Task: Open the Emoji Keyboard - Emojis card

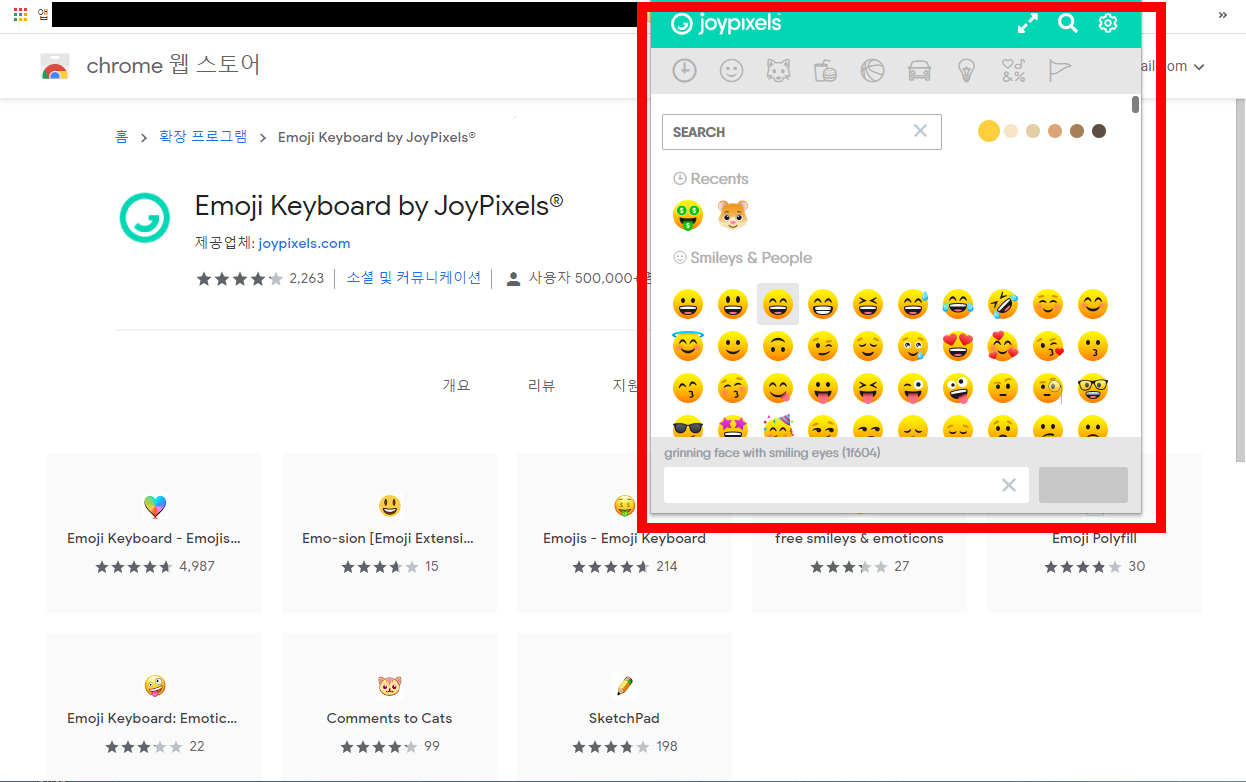Action: (x=155, y=533)
